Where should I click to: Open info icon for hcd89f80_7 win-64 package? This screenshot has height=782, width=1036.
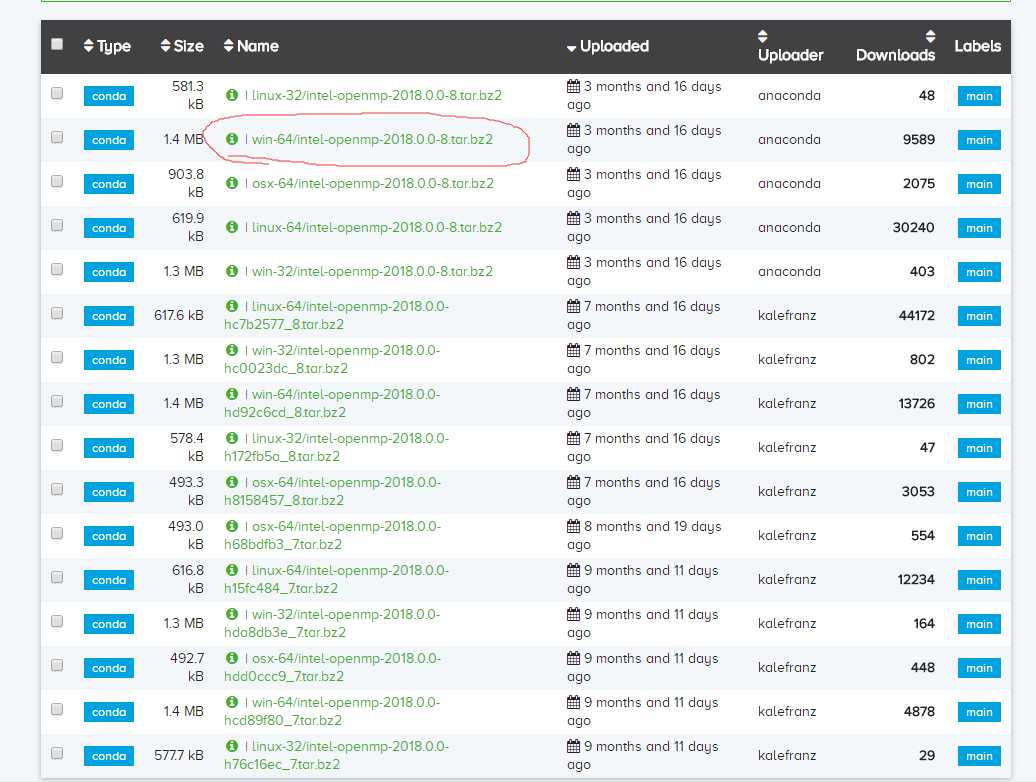point(231,702)
